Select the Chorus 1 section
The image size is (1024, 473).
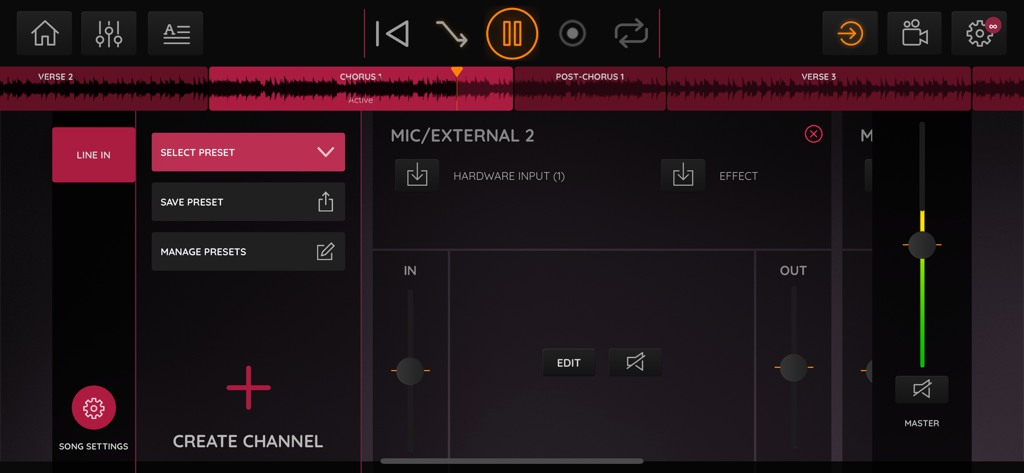(x=360, y=88)
